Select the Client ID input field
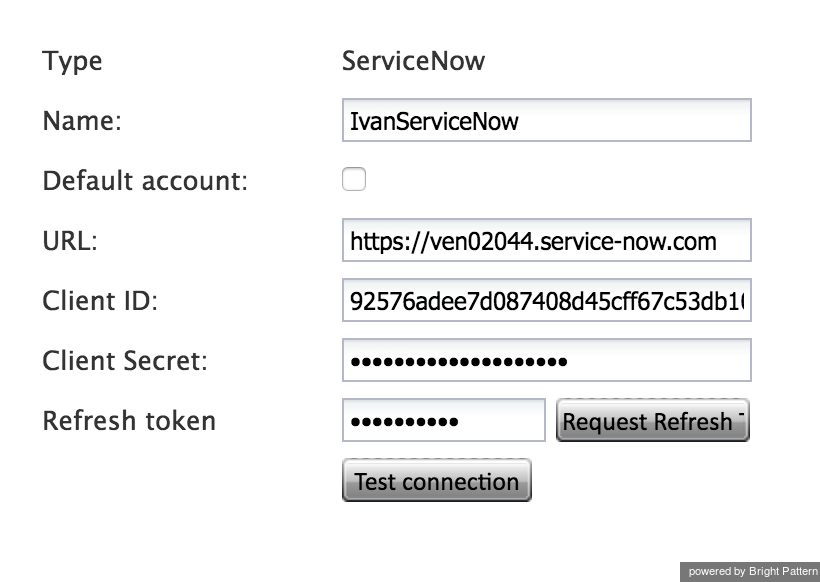The height and width of the screenshot is (582, 820). coord(546,301)
